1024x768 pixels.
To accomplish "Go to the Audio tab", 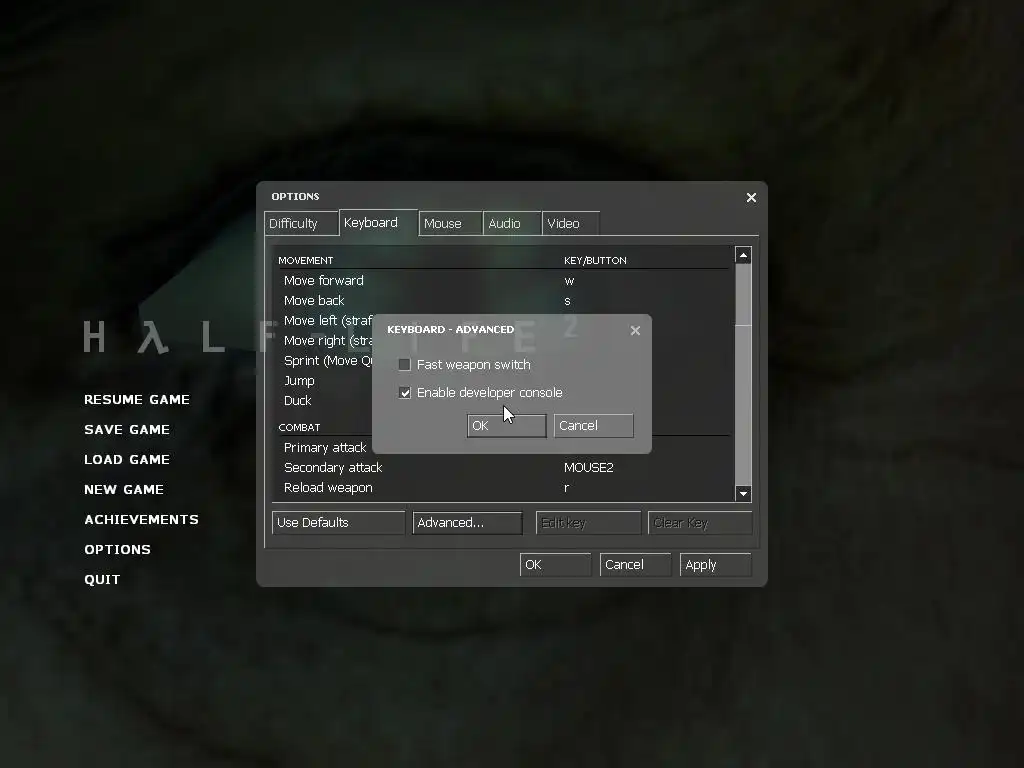I will coord(512,223).
